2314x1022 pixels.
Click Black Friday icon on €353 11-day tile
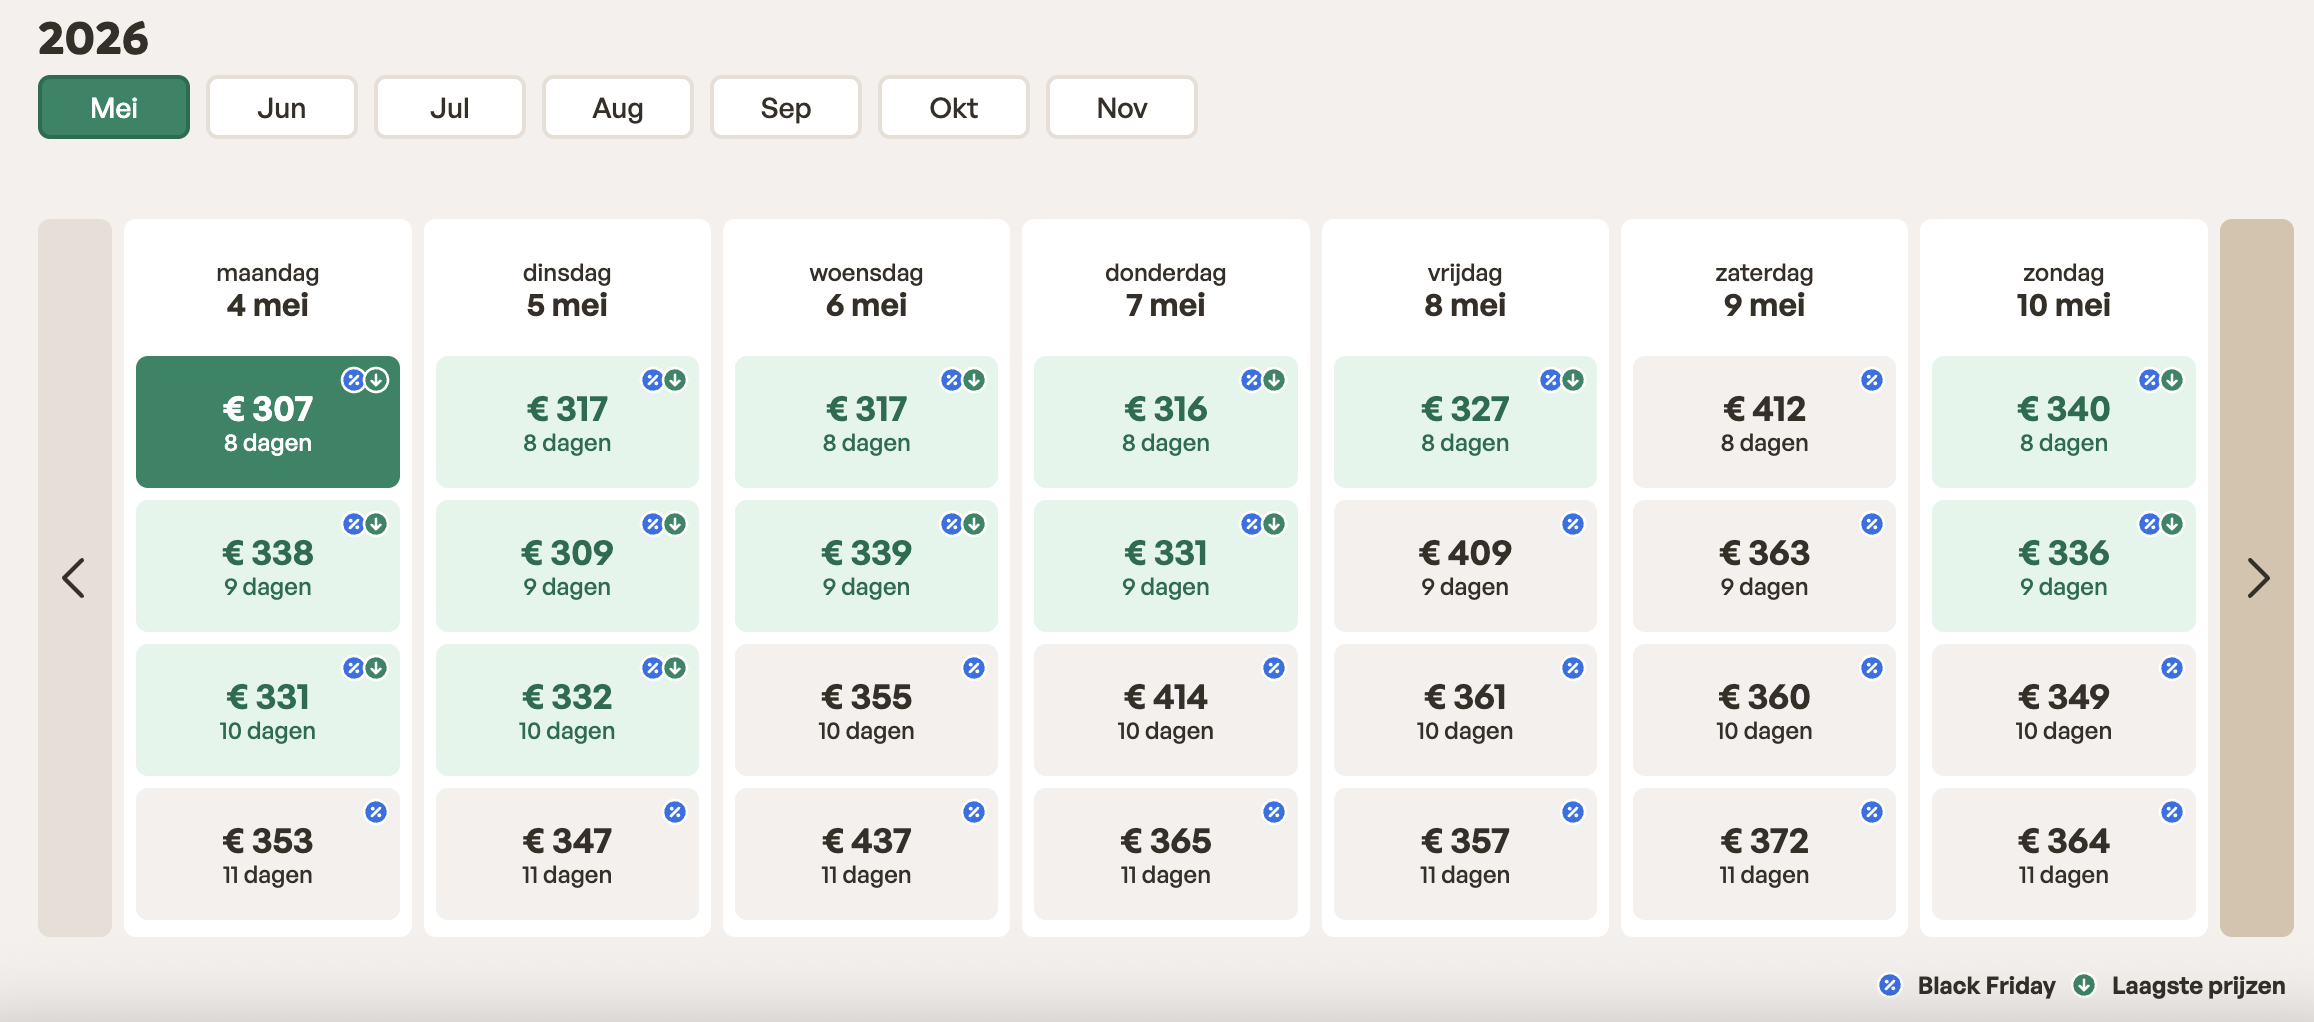coord(376,812)
